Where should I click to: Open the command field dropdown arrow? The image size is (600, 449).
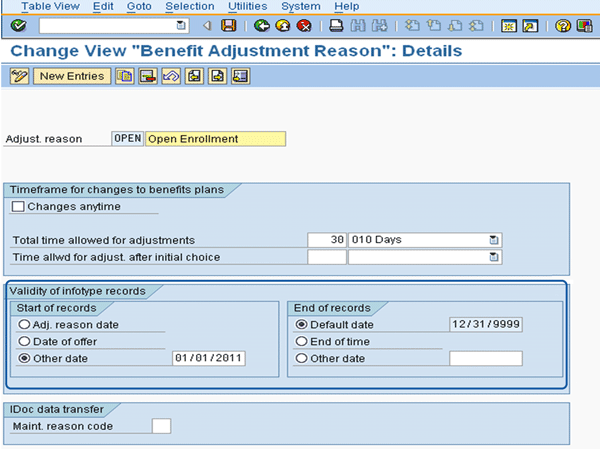[180, 25]
